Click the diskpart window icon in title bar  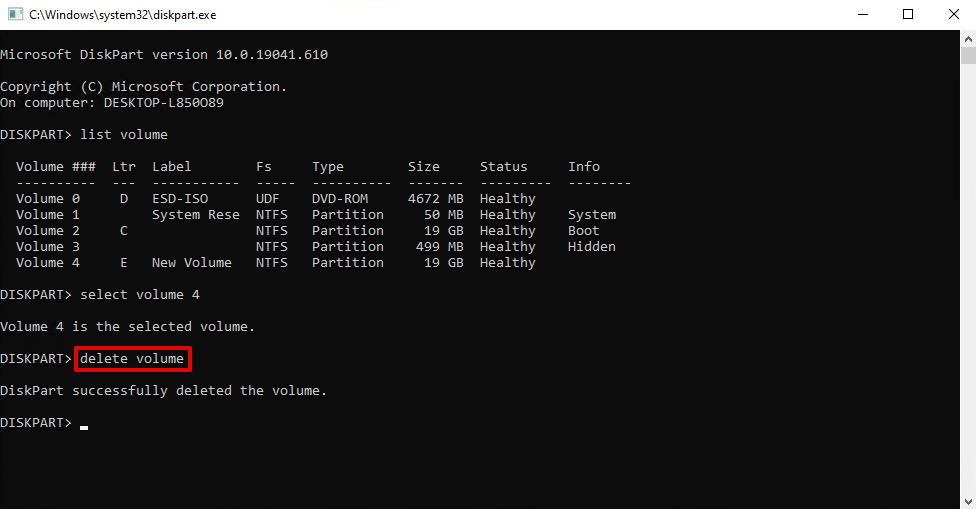16,14
